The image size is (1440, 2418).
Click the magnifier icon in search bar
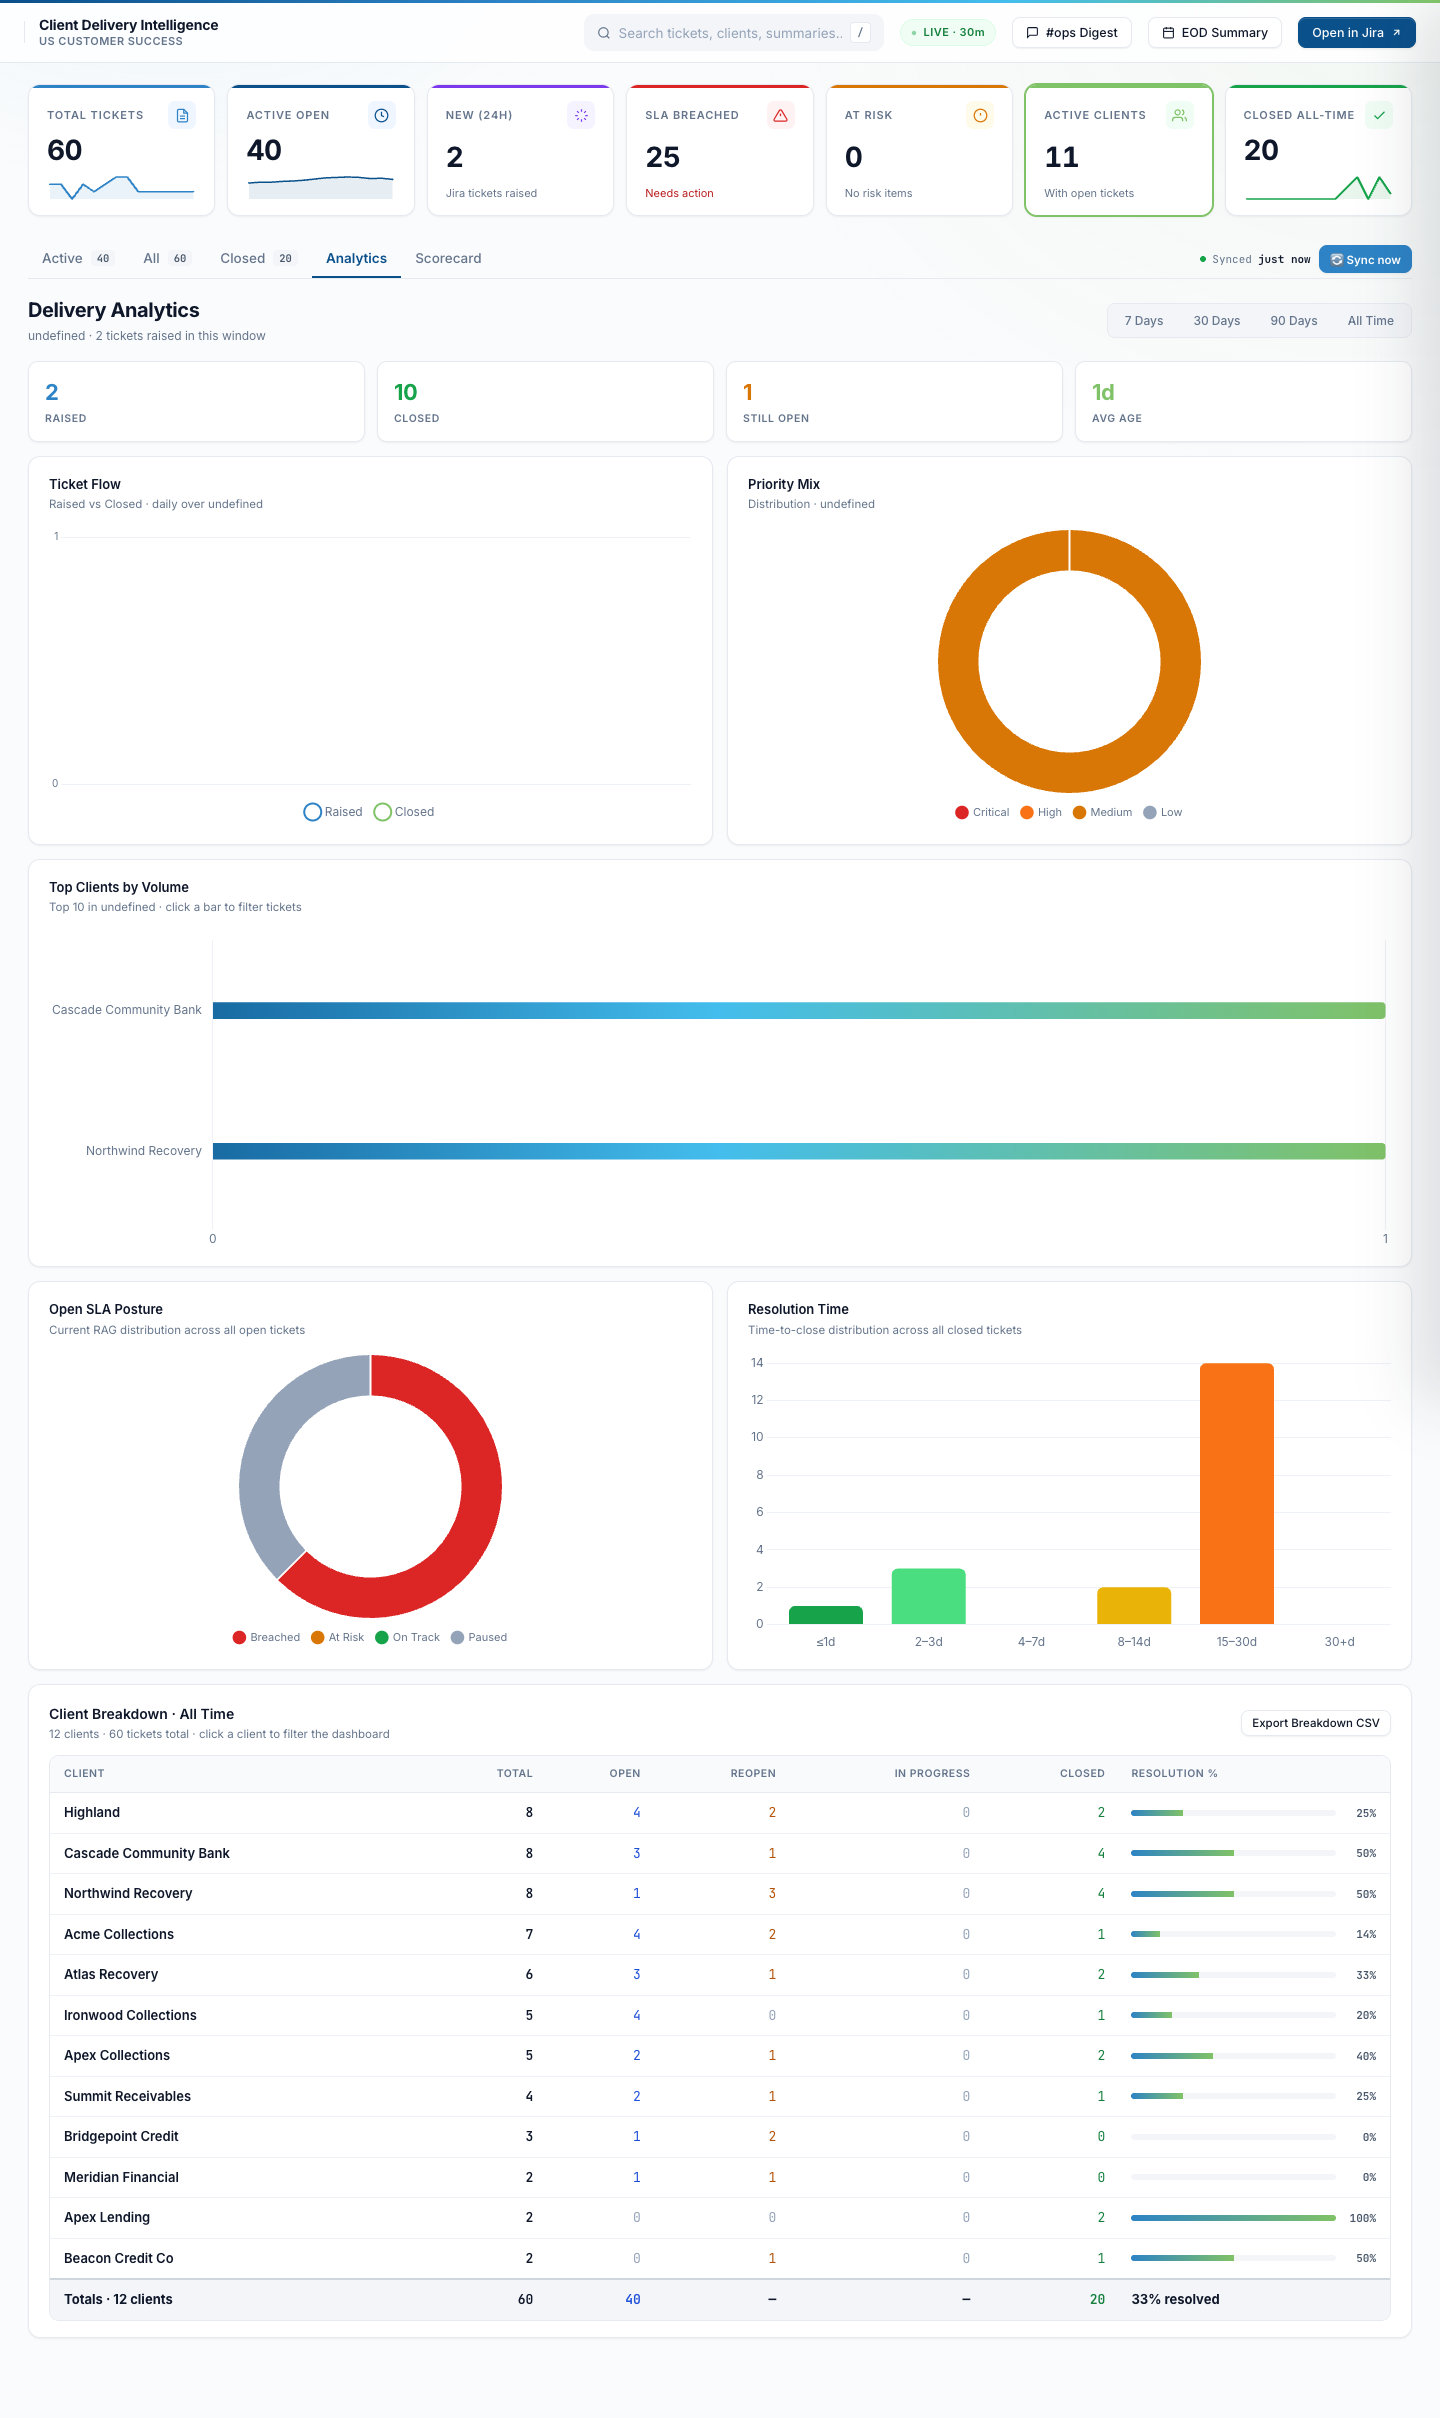point(604,33)
